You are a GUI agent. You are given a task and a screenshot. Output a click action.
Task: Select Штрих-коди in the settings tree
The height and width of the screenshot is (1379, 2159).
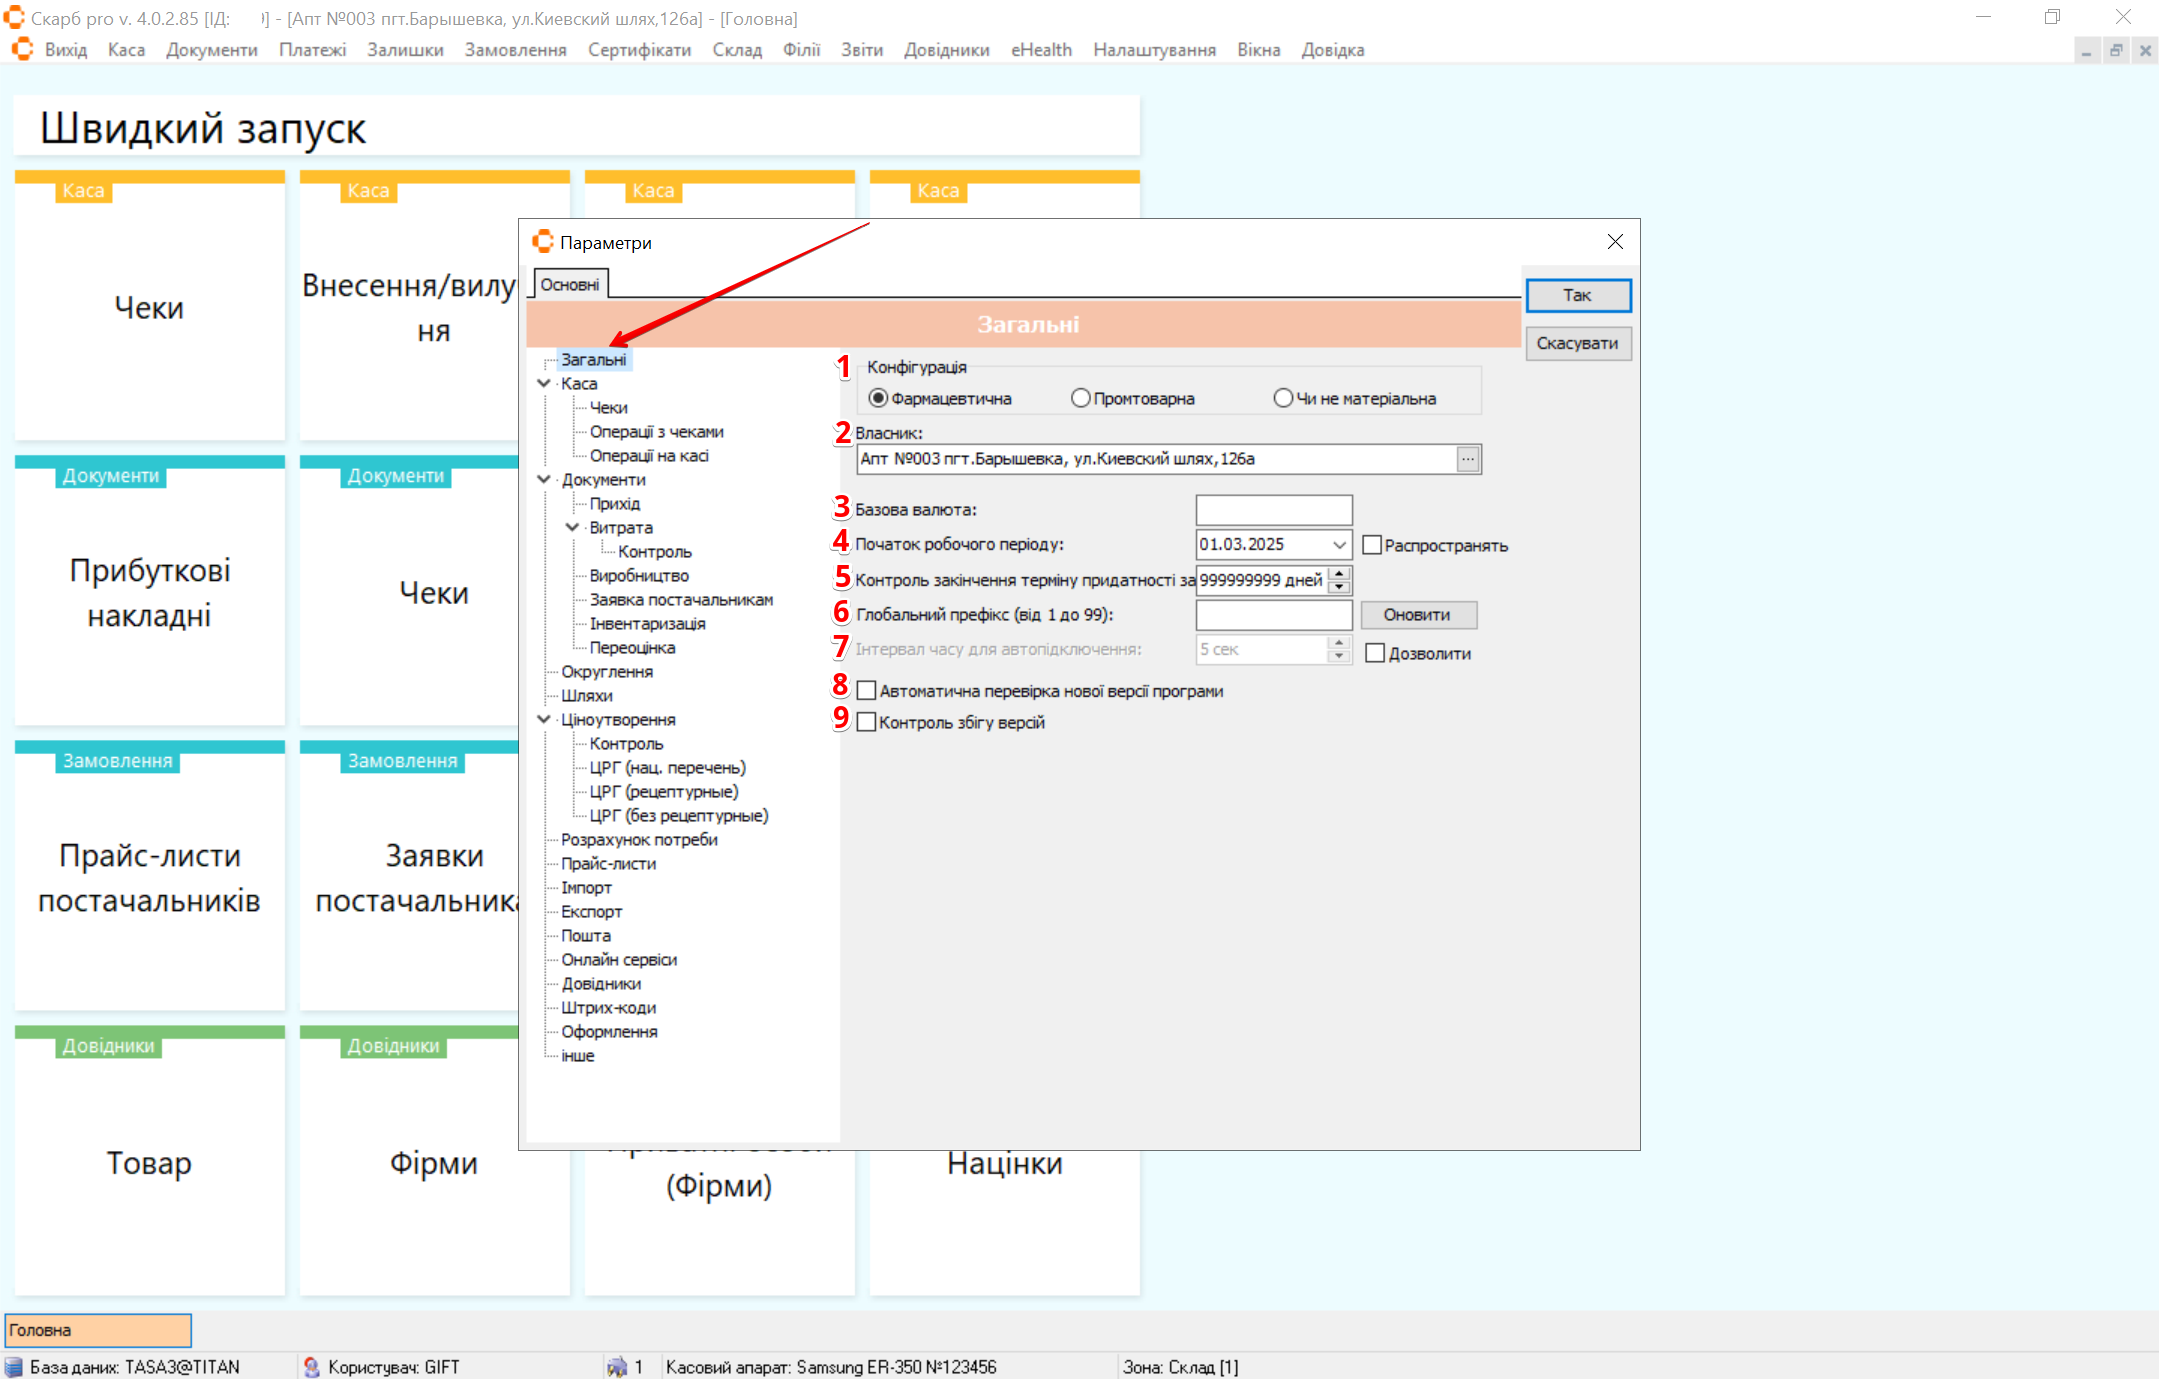point(608,1007)
